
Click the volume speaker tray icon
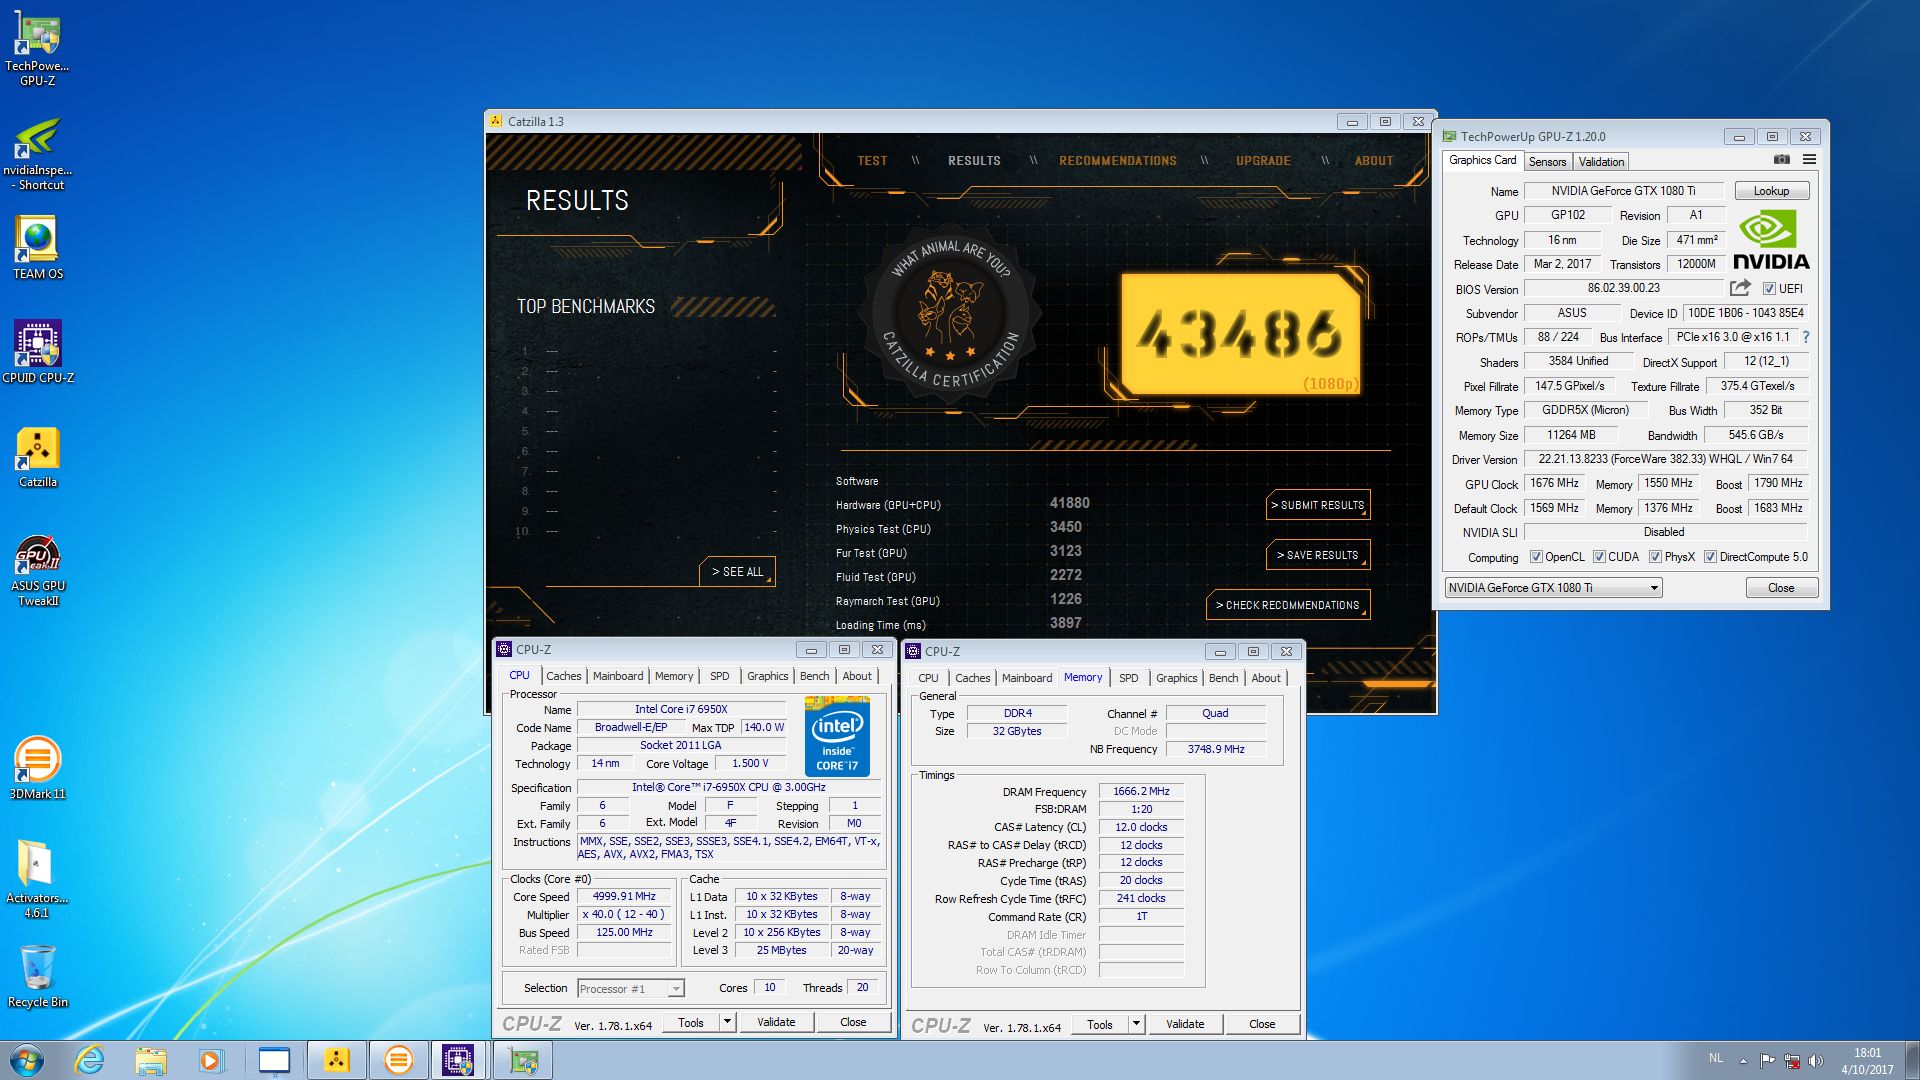(x=1816, y=1061)
